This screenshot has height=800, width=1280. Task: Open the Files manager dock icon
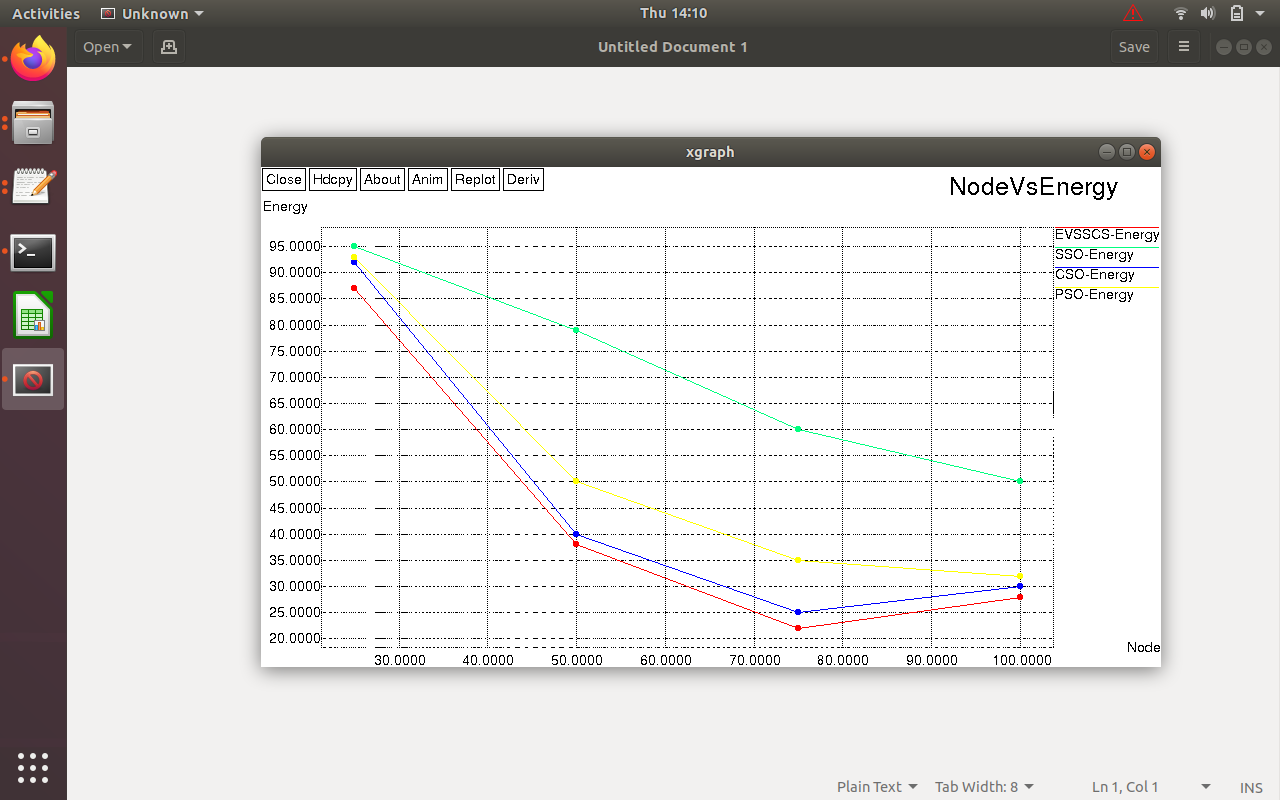(x=33, y=123)
